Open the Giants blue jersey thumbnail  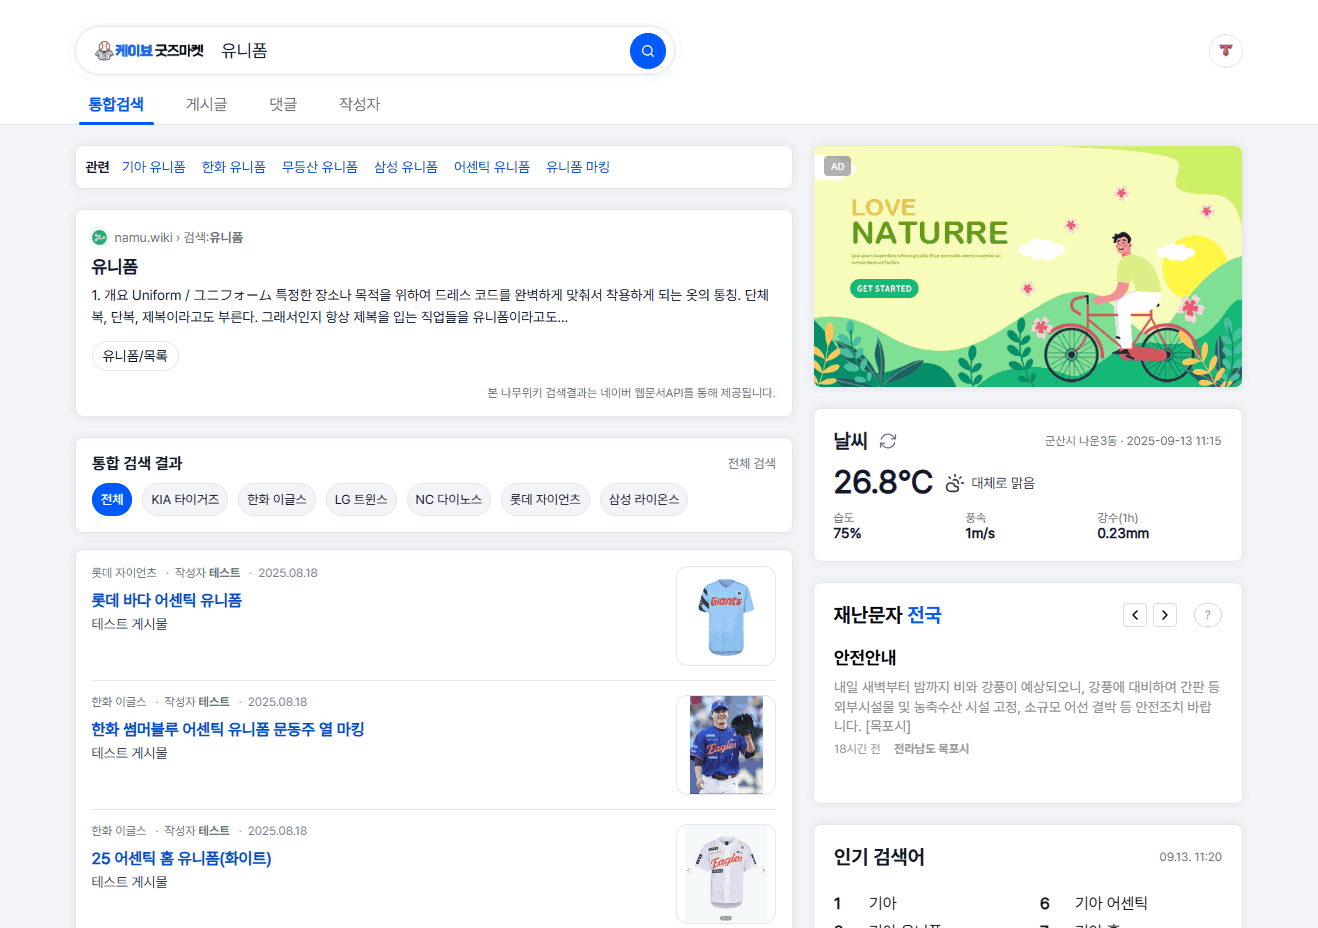point(726,616)
